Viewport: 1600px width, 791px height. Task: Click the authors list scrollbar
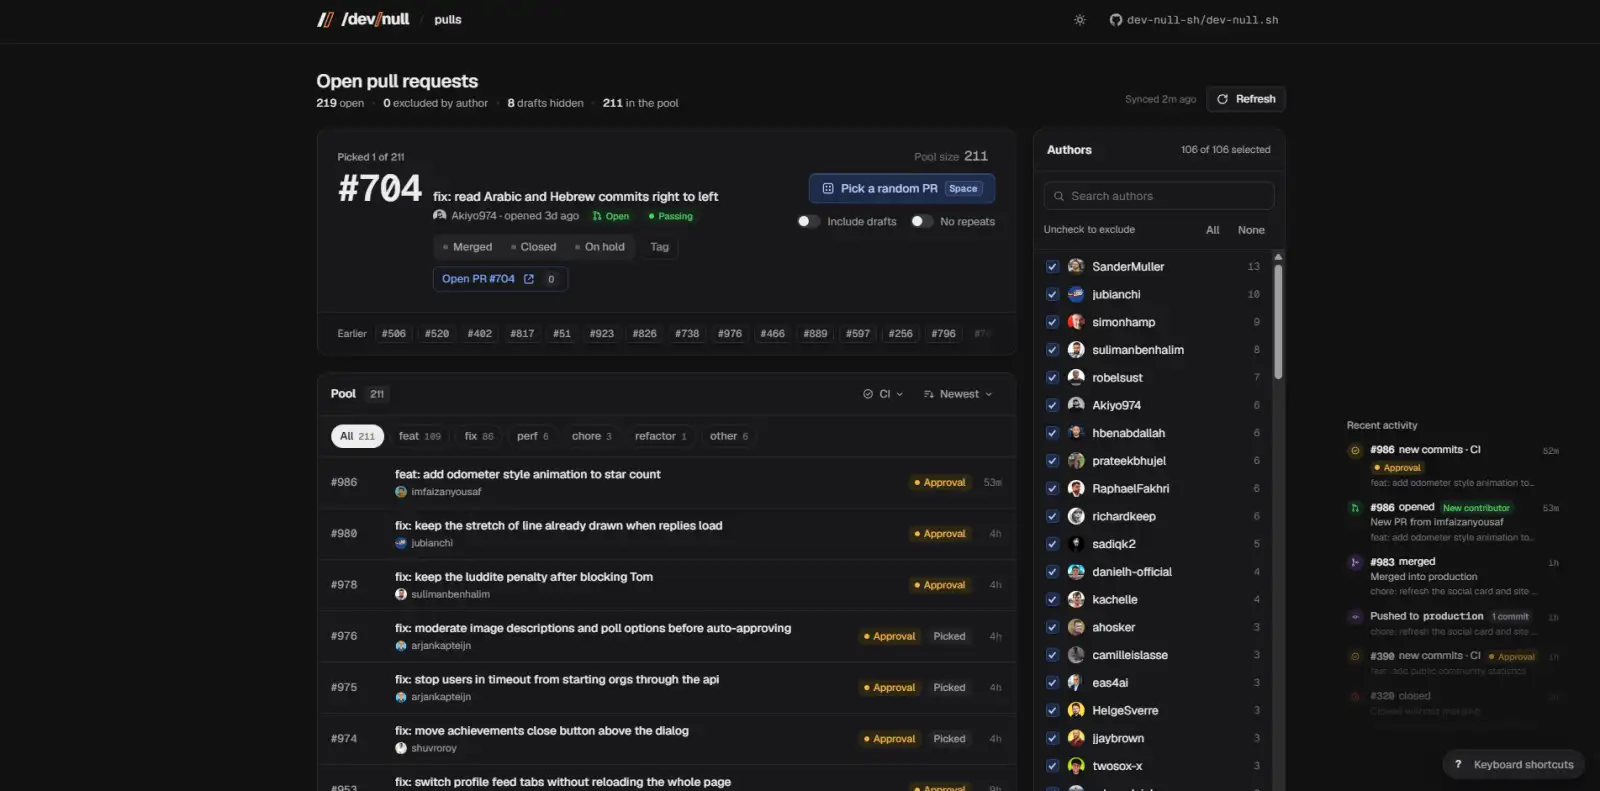[x=1278, y=320]
